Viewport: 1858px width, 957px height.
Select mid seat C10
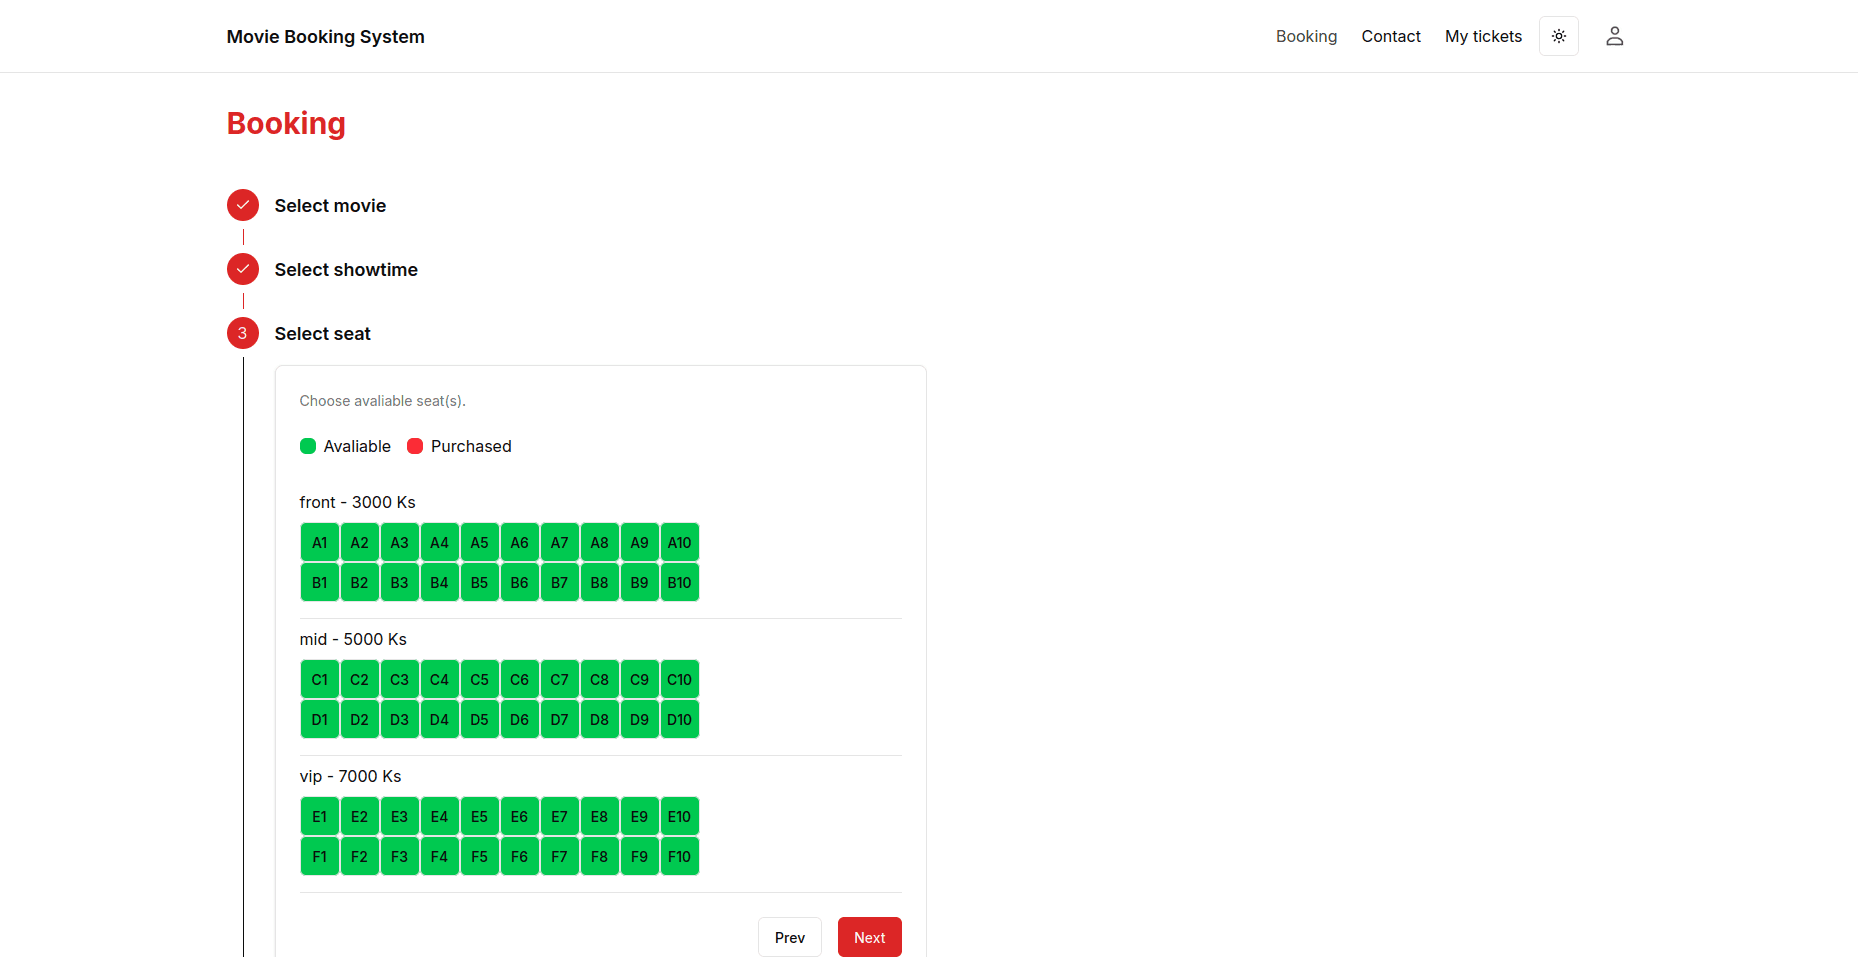[680, 679]
